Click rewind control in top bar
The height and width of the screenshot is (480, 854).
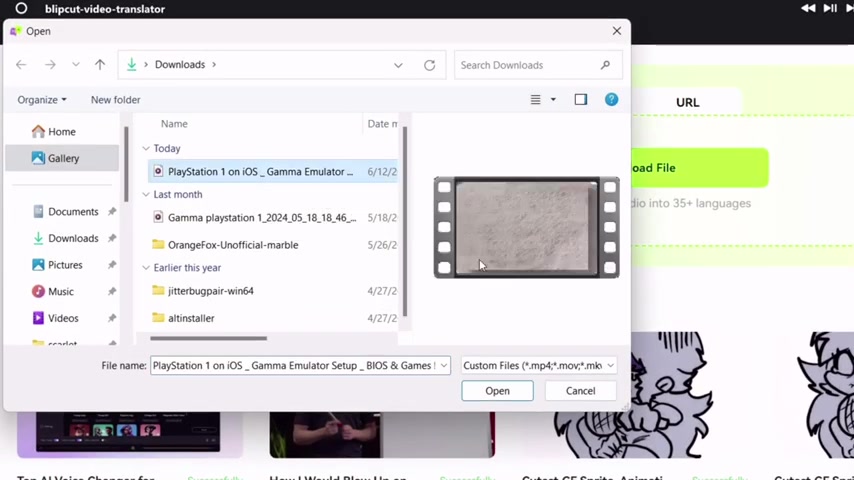click(x=808, y=8)
